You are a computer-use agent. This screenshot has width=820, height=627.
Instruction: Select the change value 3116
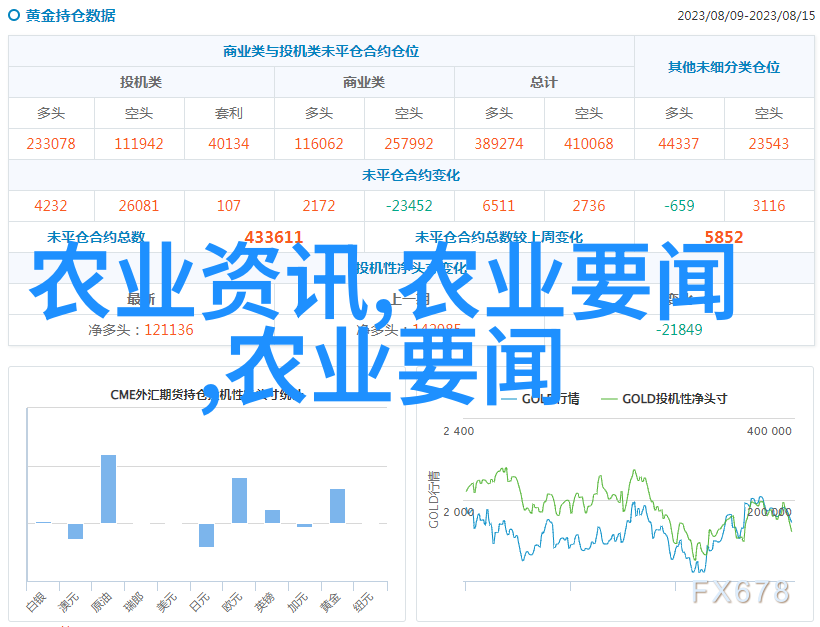click(769, 206)
